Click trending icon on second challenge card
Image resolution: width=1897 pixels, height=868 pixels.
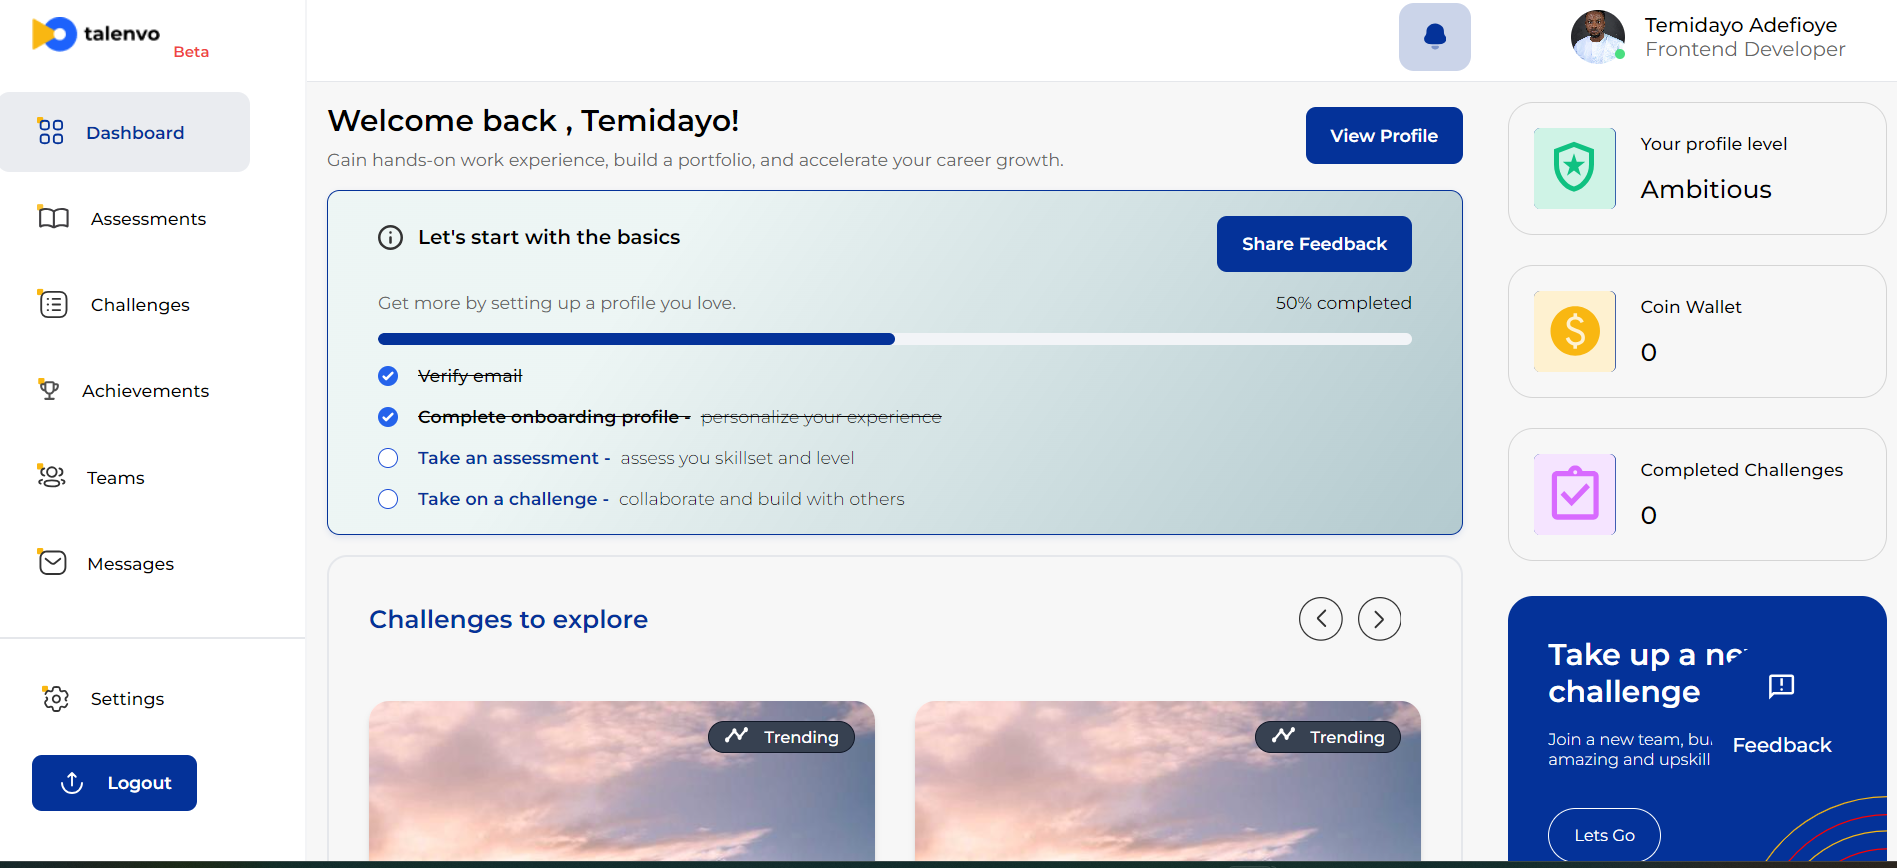pyautogui.click(x=1283, y=736)
